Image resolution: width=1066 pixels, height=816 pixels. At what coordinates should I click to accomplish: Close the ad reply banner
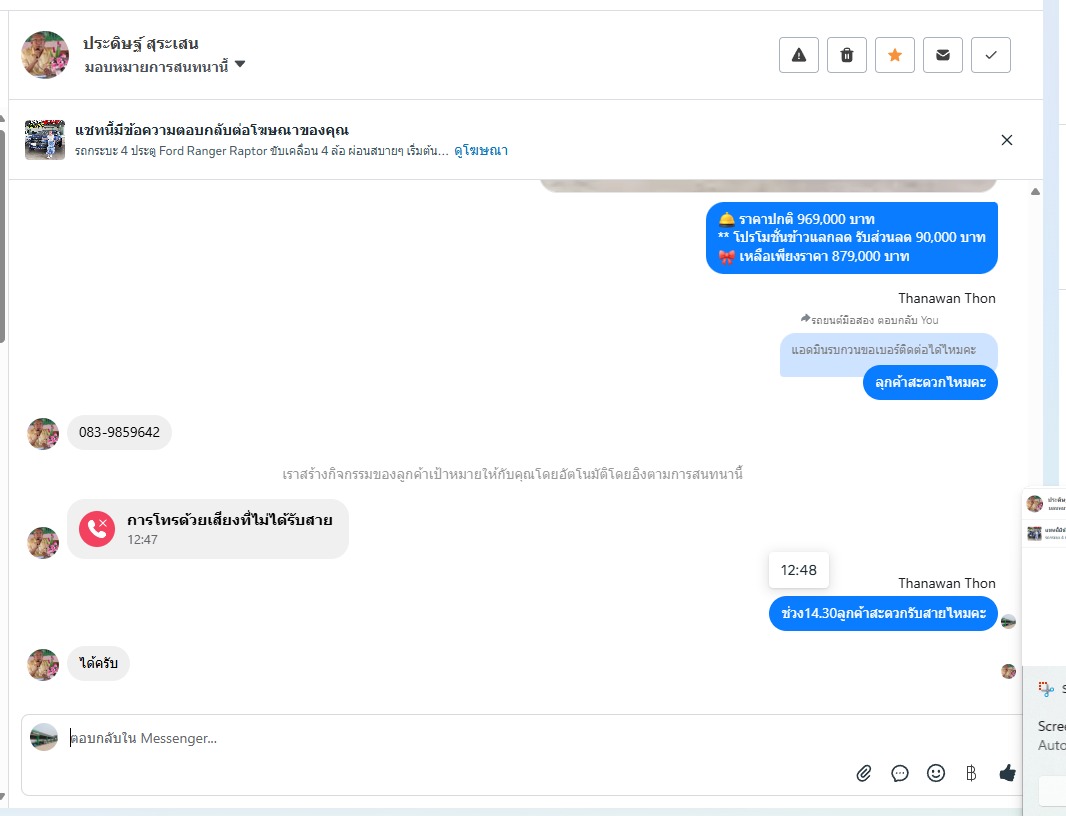coord(1007,140)
